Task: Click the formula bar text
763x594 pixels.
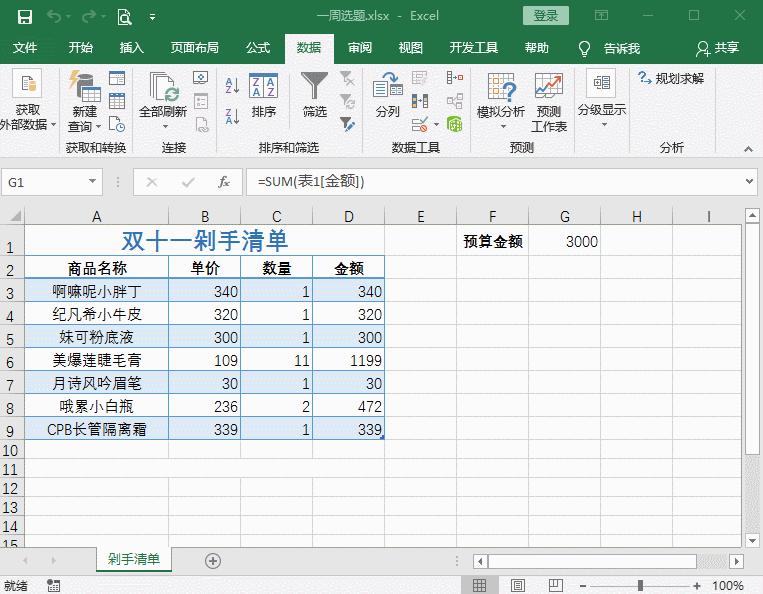Action: click(311, 181)
